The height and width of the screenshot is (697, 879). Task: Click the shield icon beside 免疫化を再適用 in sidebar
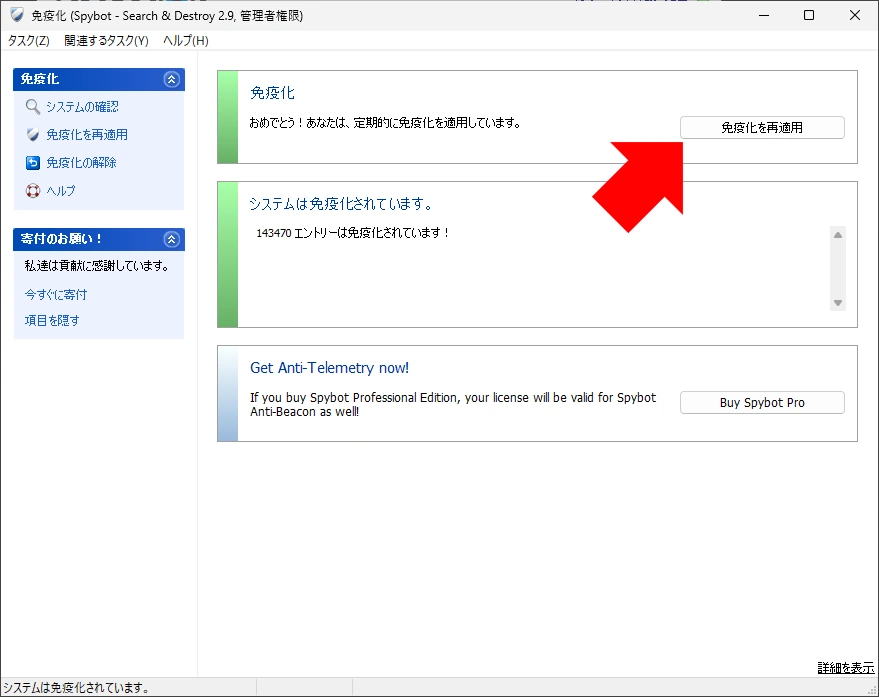[33, 135]
